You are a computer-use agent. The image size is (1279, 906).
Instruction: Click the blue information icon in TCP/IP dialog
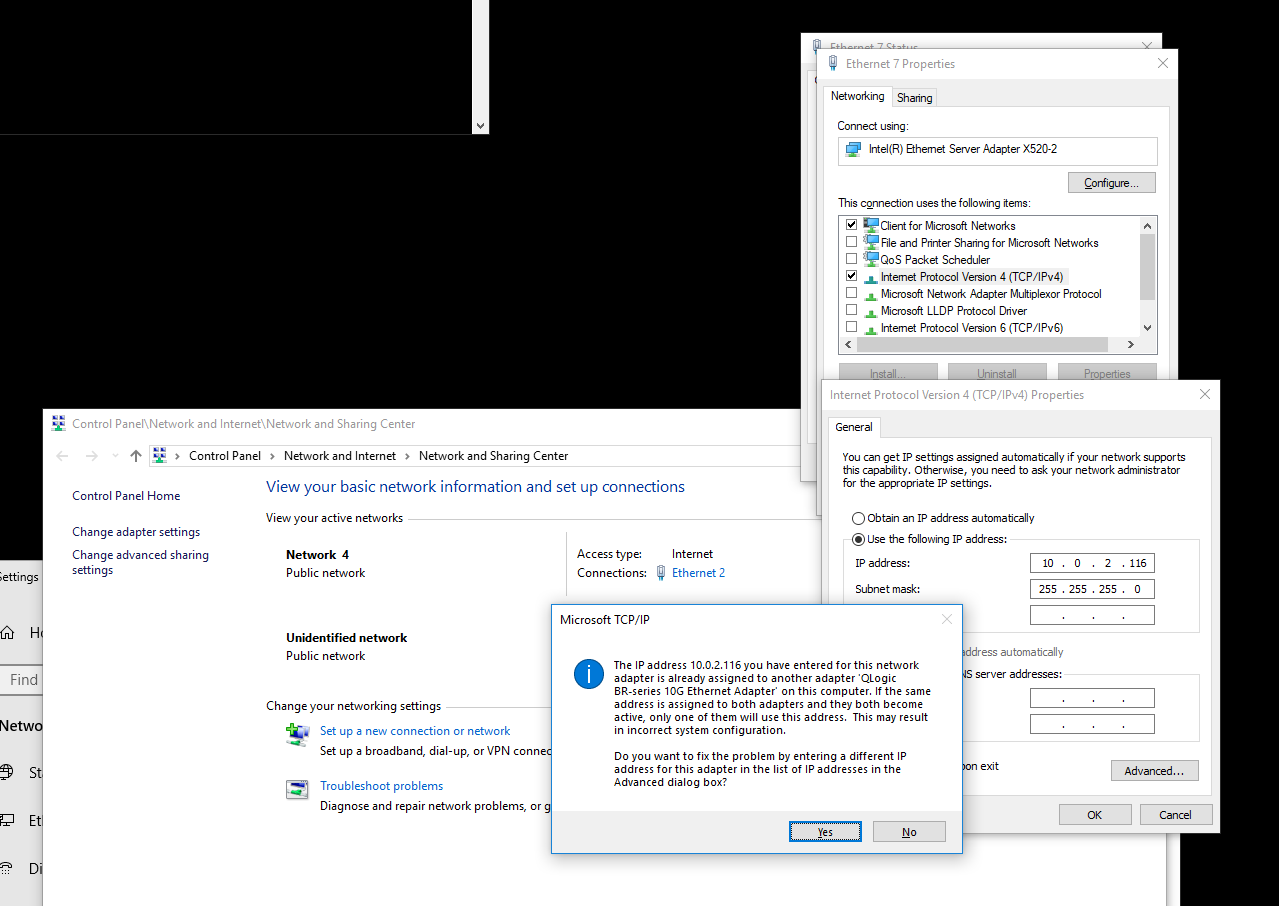click(x=589, y=674)
